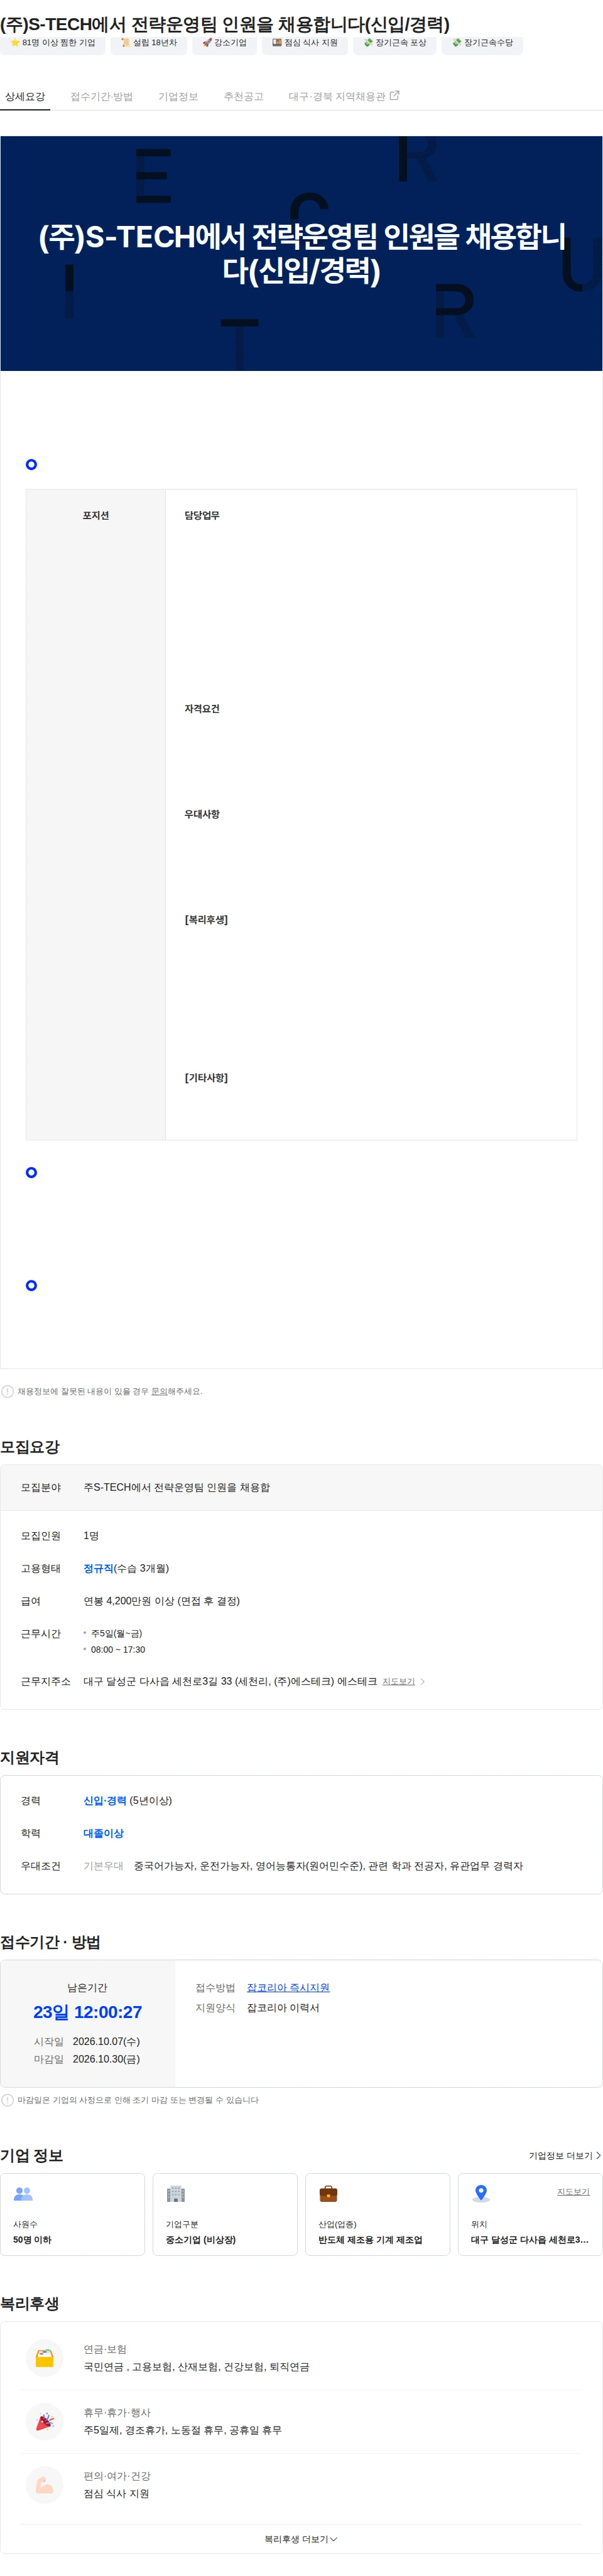
Task: Click the start date 2026.10.07(수)
Action: pyautogui.click(x=106, y=2041)
